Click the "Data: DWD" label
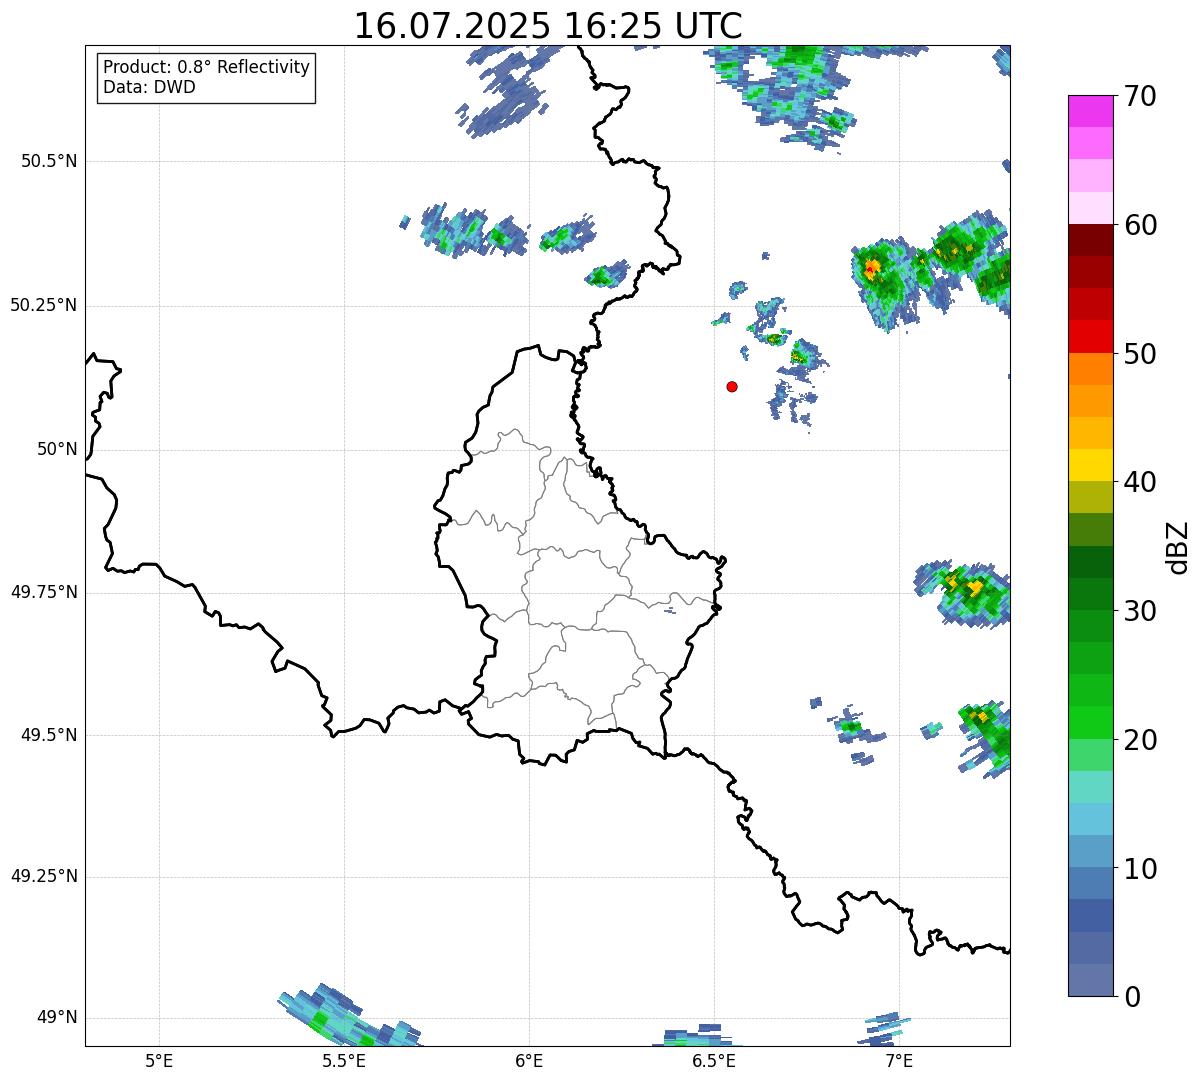Image resolution: width=1202 pixels, height=1081 pixels. coord(149,87)
